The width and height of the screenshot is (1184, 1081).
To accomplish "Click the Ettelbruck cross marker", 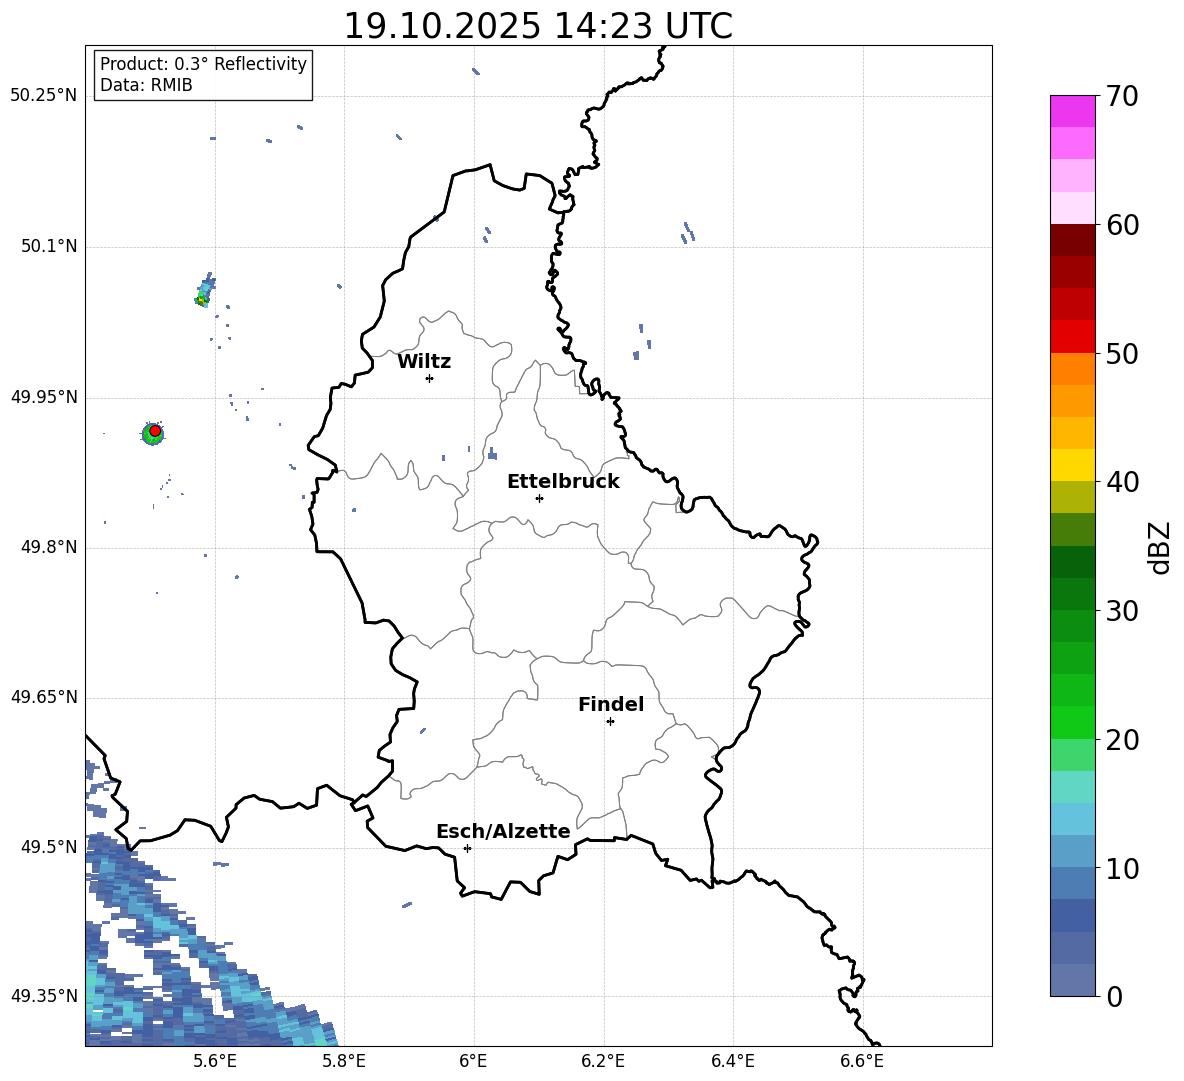I will click(x=539, y=498).
